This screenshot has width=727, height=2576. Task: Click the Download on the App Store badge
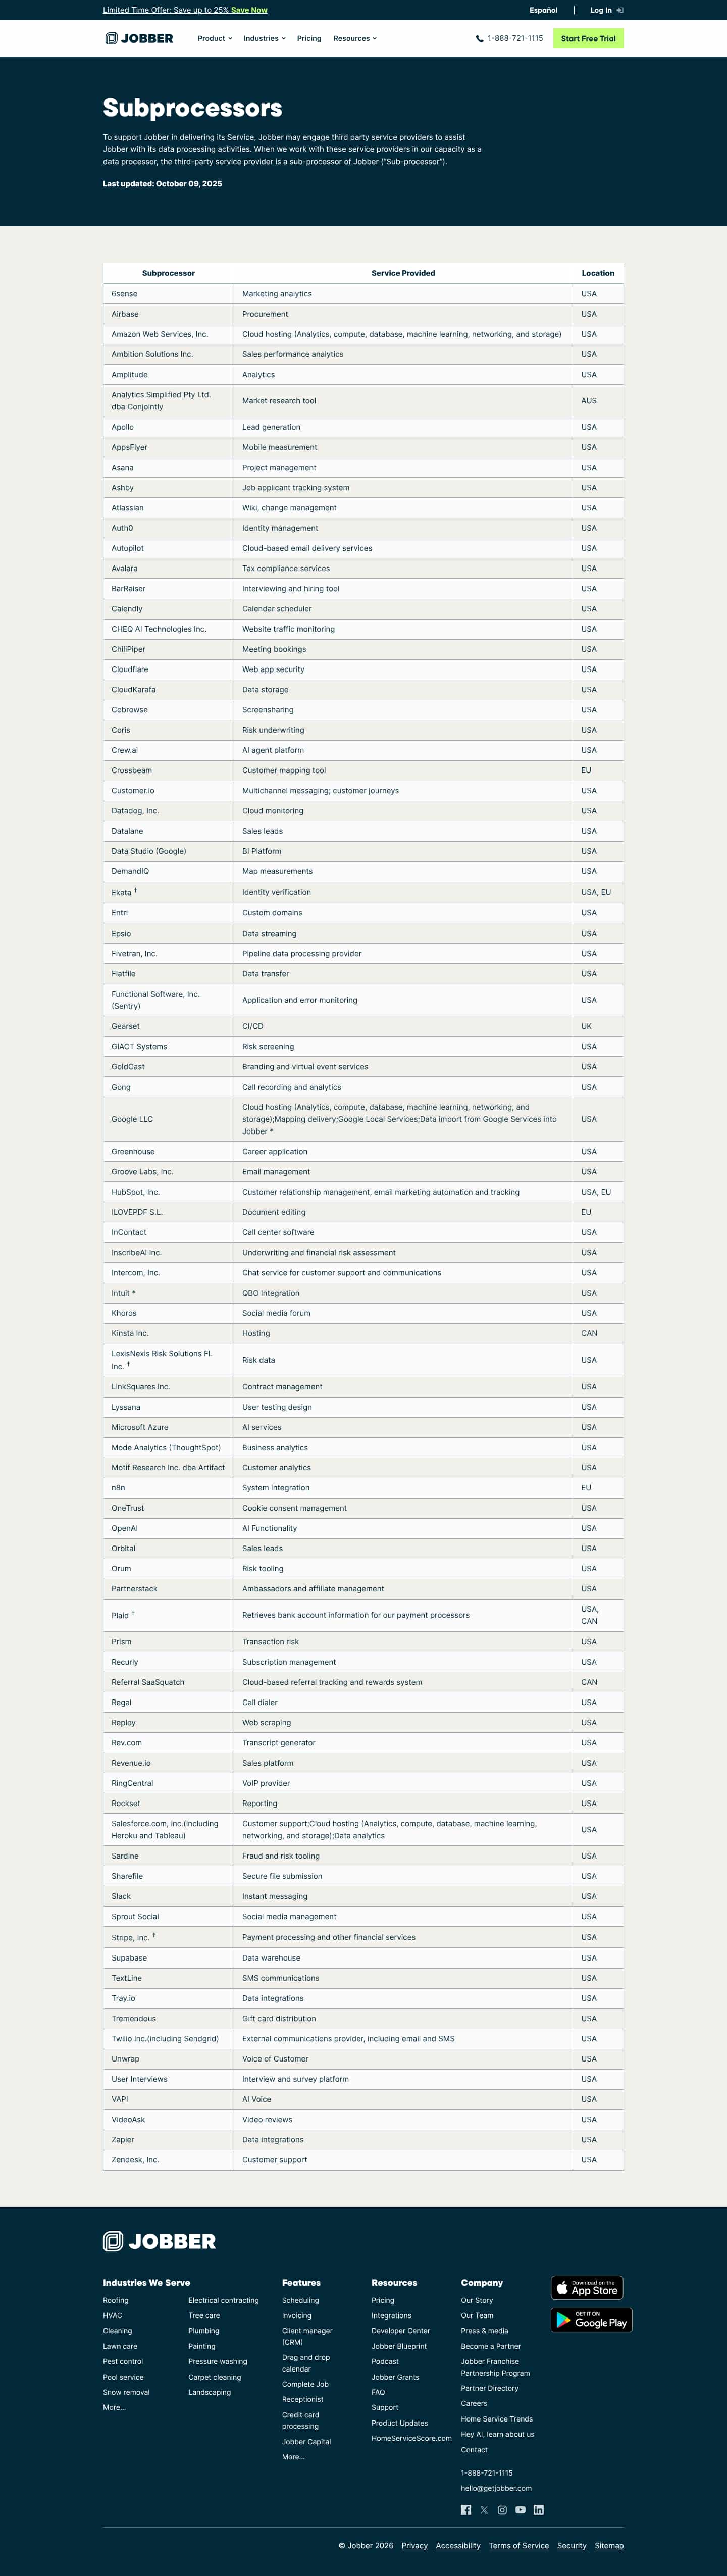pyautogui.click(x=587, y=2287)
